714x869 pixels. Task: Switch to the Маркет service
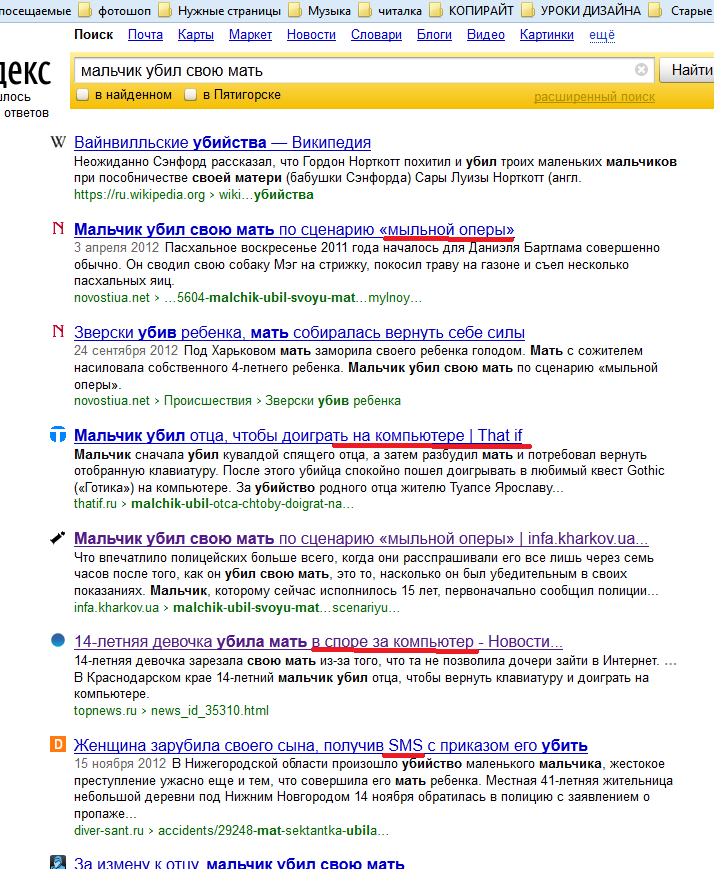(250, 34)
